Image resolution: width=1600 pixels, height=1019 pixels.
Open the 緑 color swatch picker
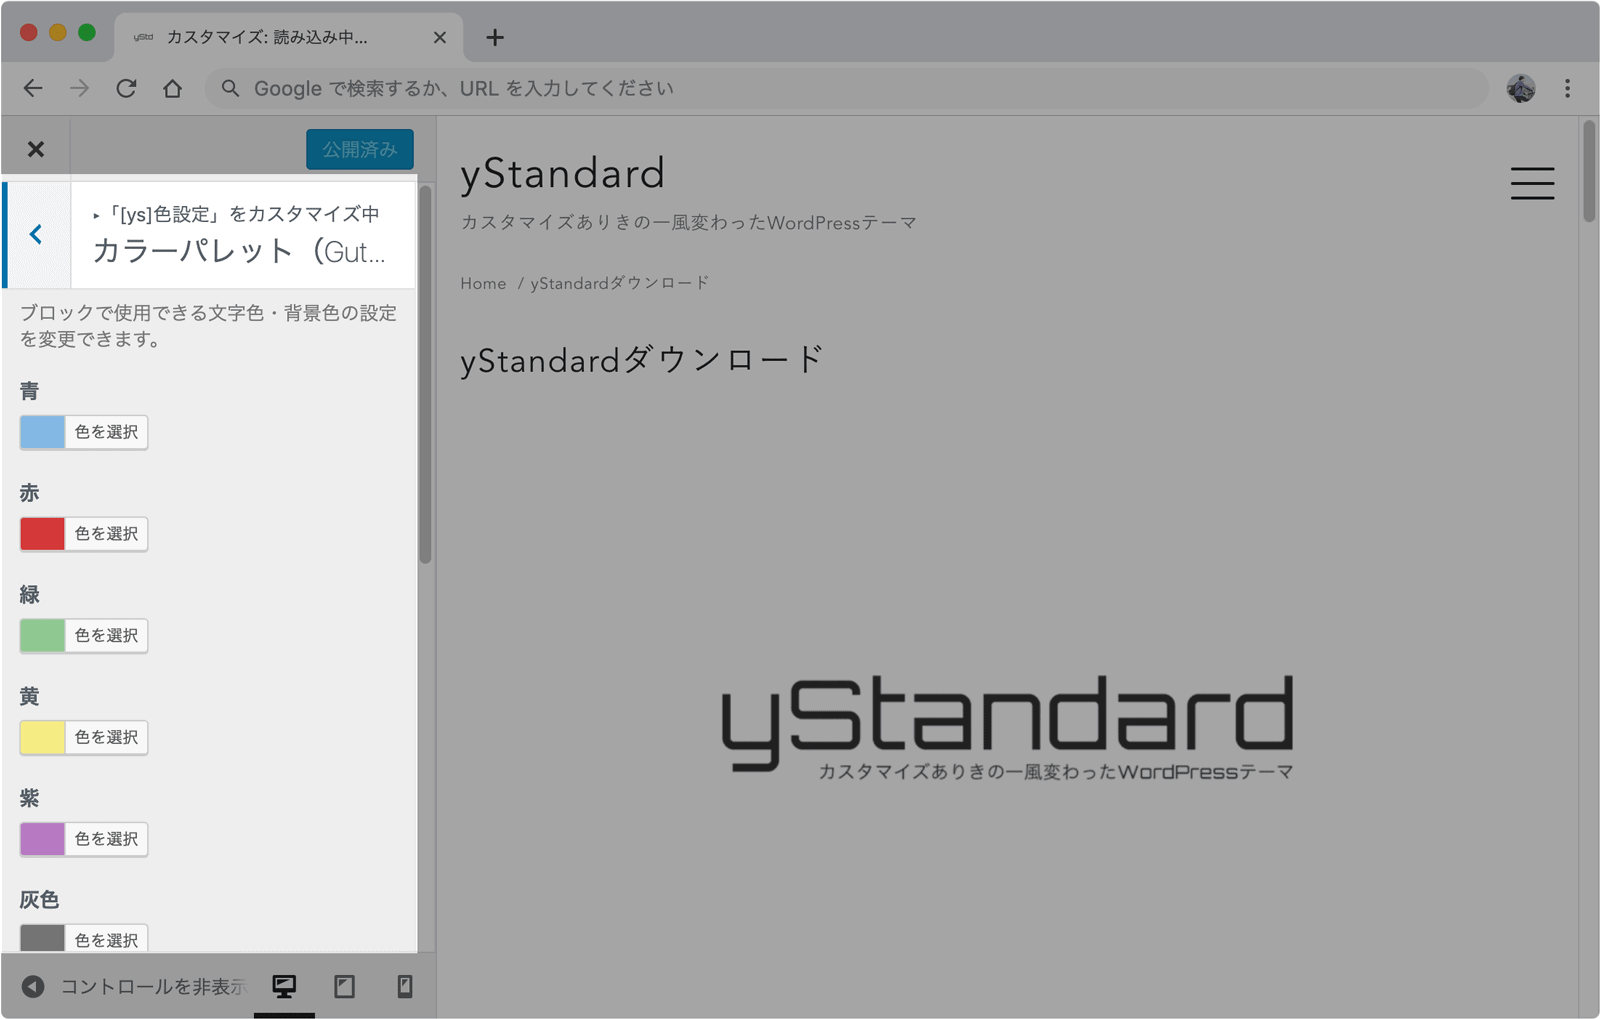pyautogui.click(x=42, y=636)
